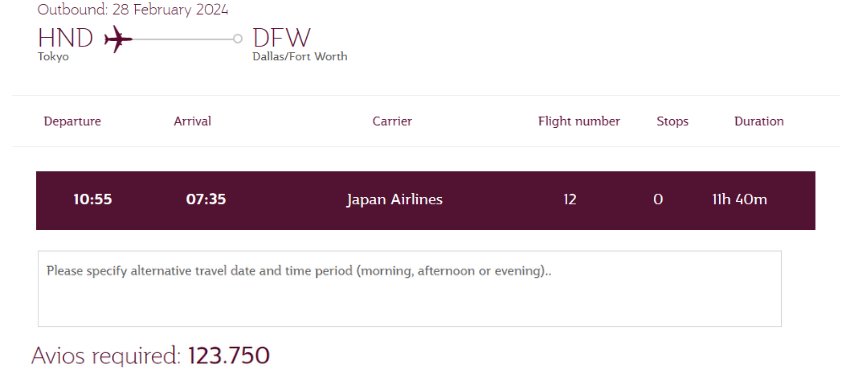The height and width of the screenshot is (380, 850).
Task: Click the Duration column header
Action: coord(759,121)
